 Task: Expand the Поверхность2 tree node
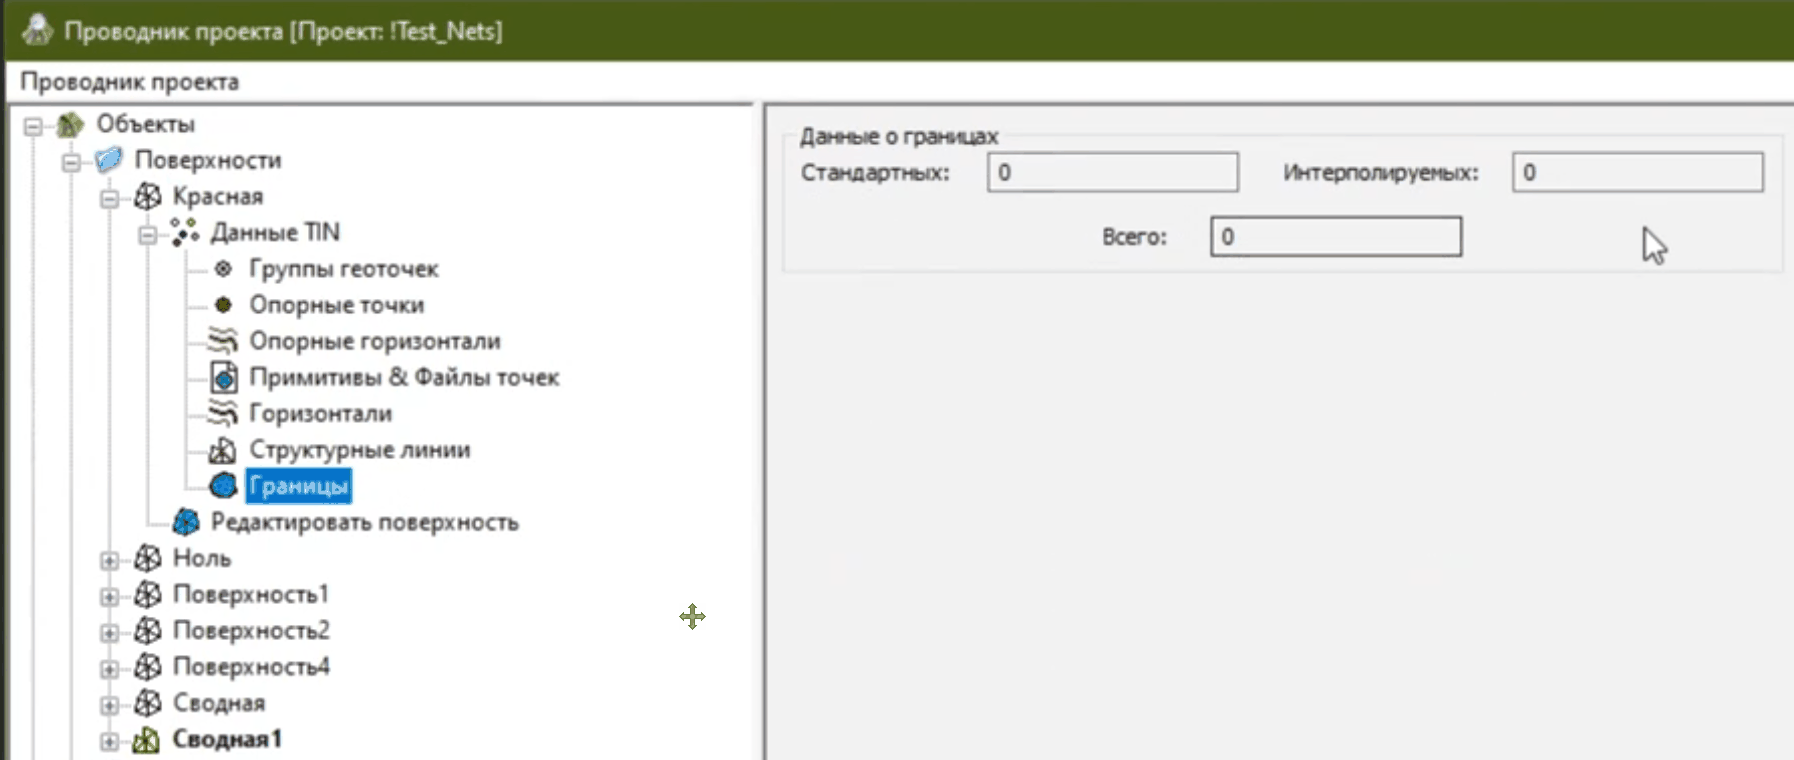click(109, 632)
